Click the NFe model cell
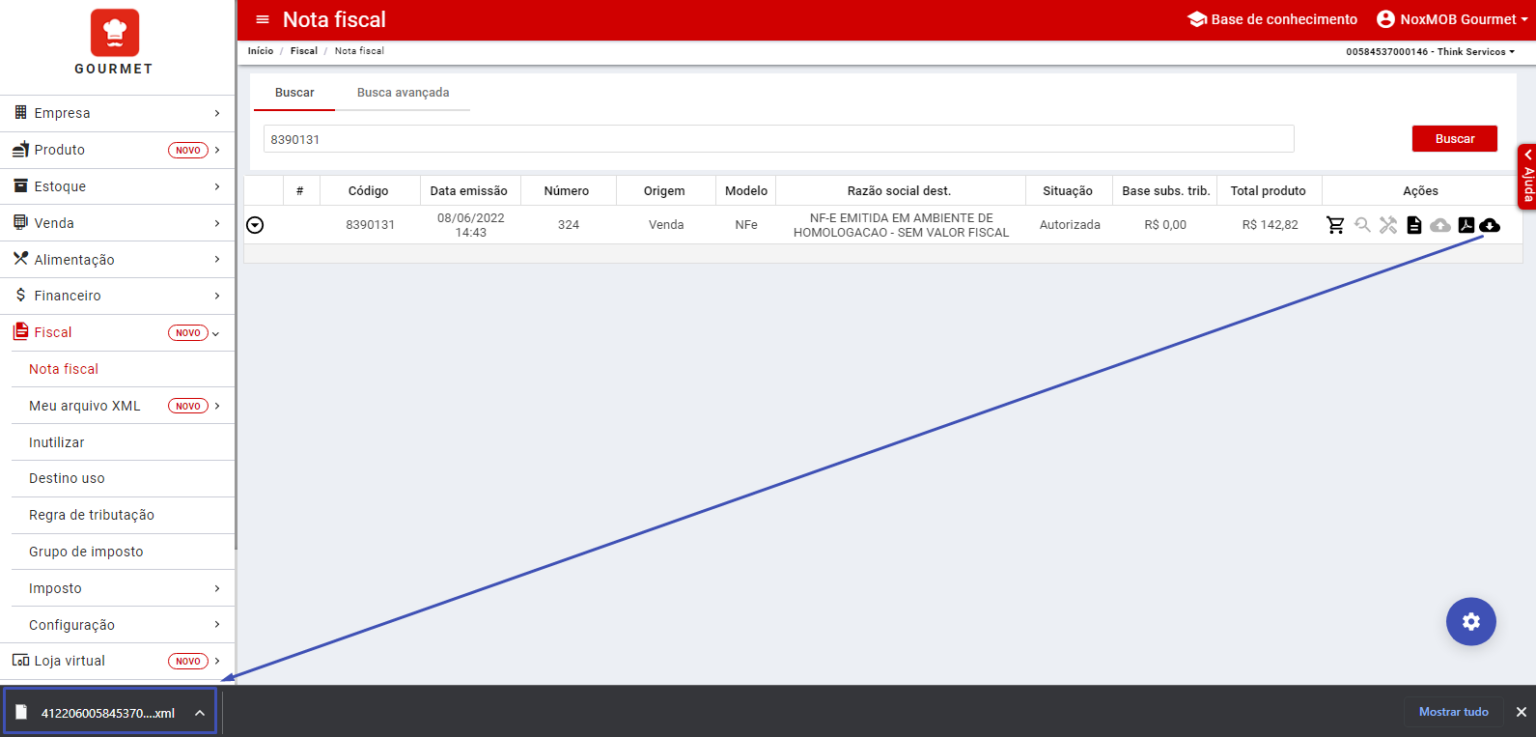The height and width of the screenshot is (737, 1536). pos(746,225)
